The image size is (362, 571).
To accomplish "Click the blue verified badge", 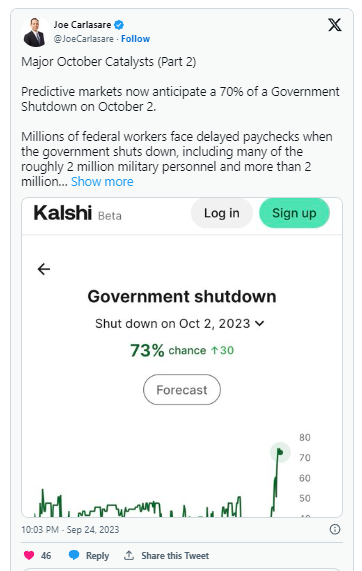I will point(119,25).
